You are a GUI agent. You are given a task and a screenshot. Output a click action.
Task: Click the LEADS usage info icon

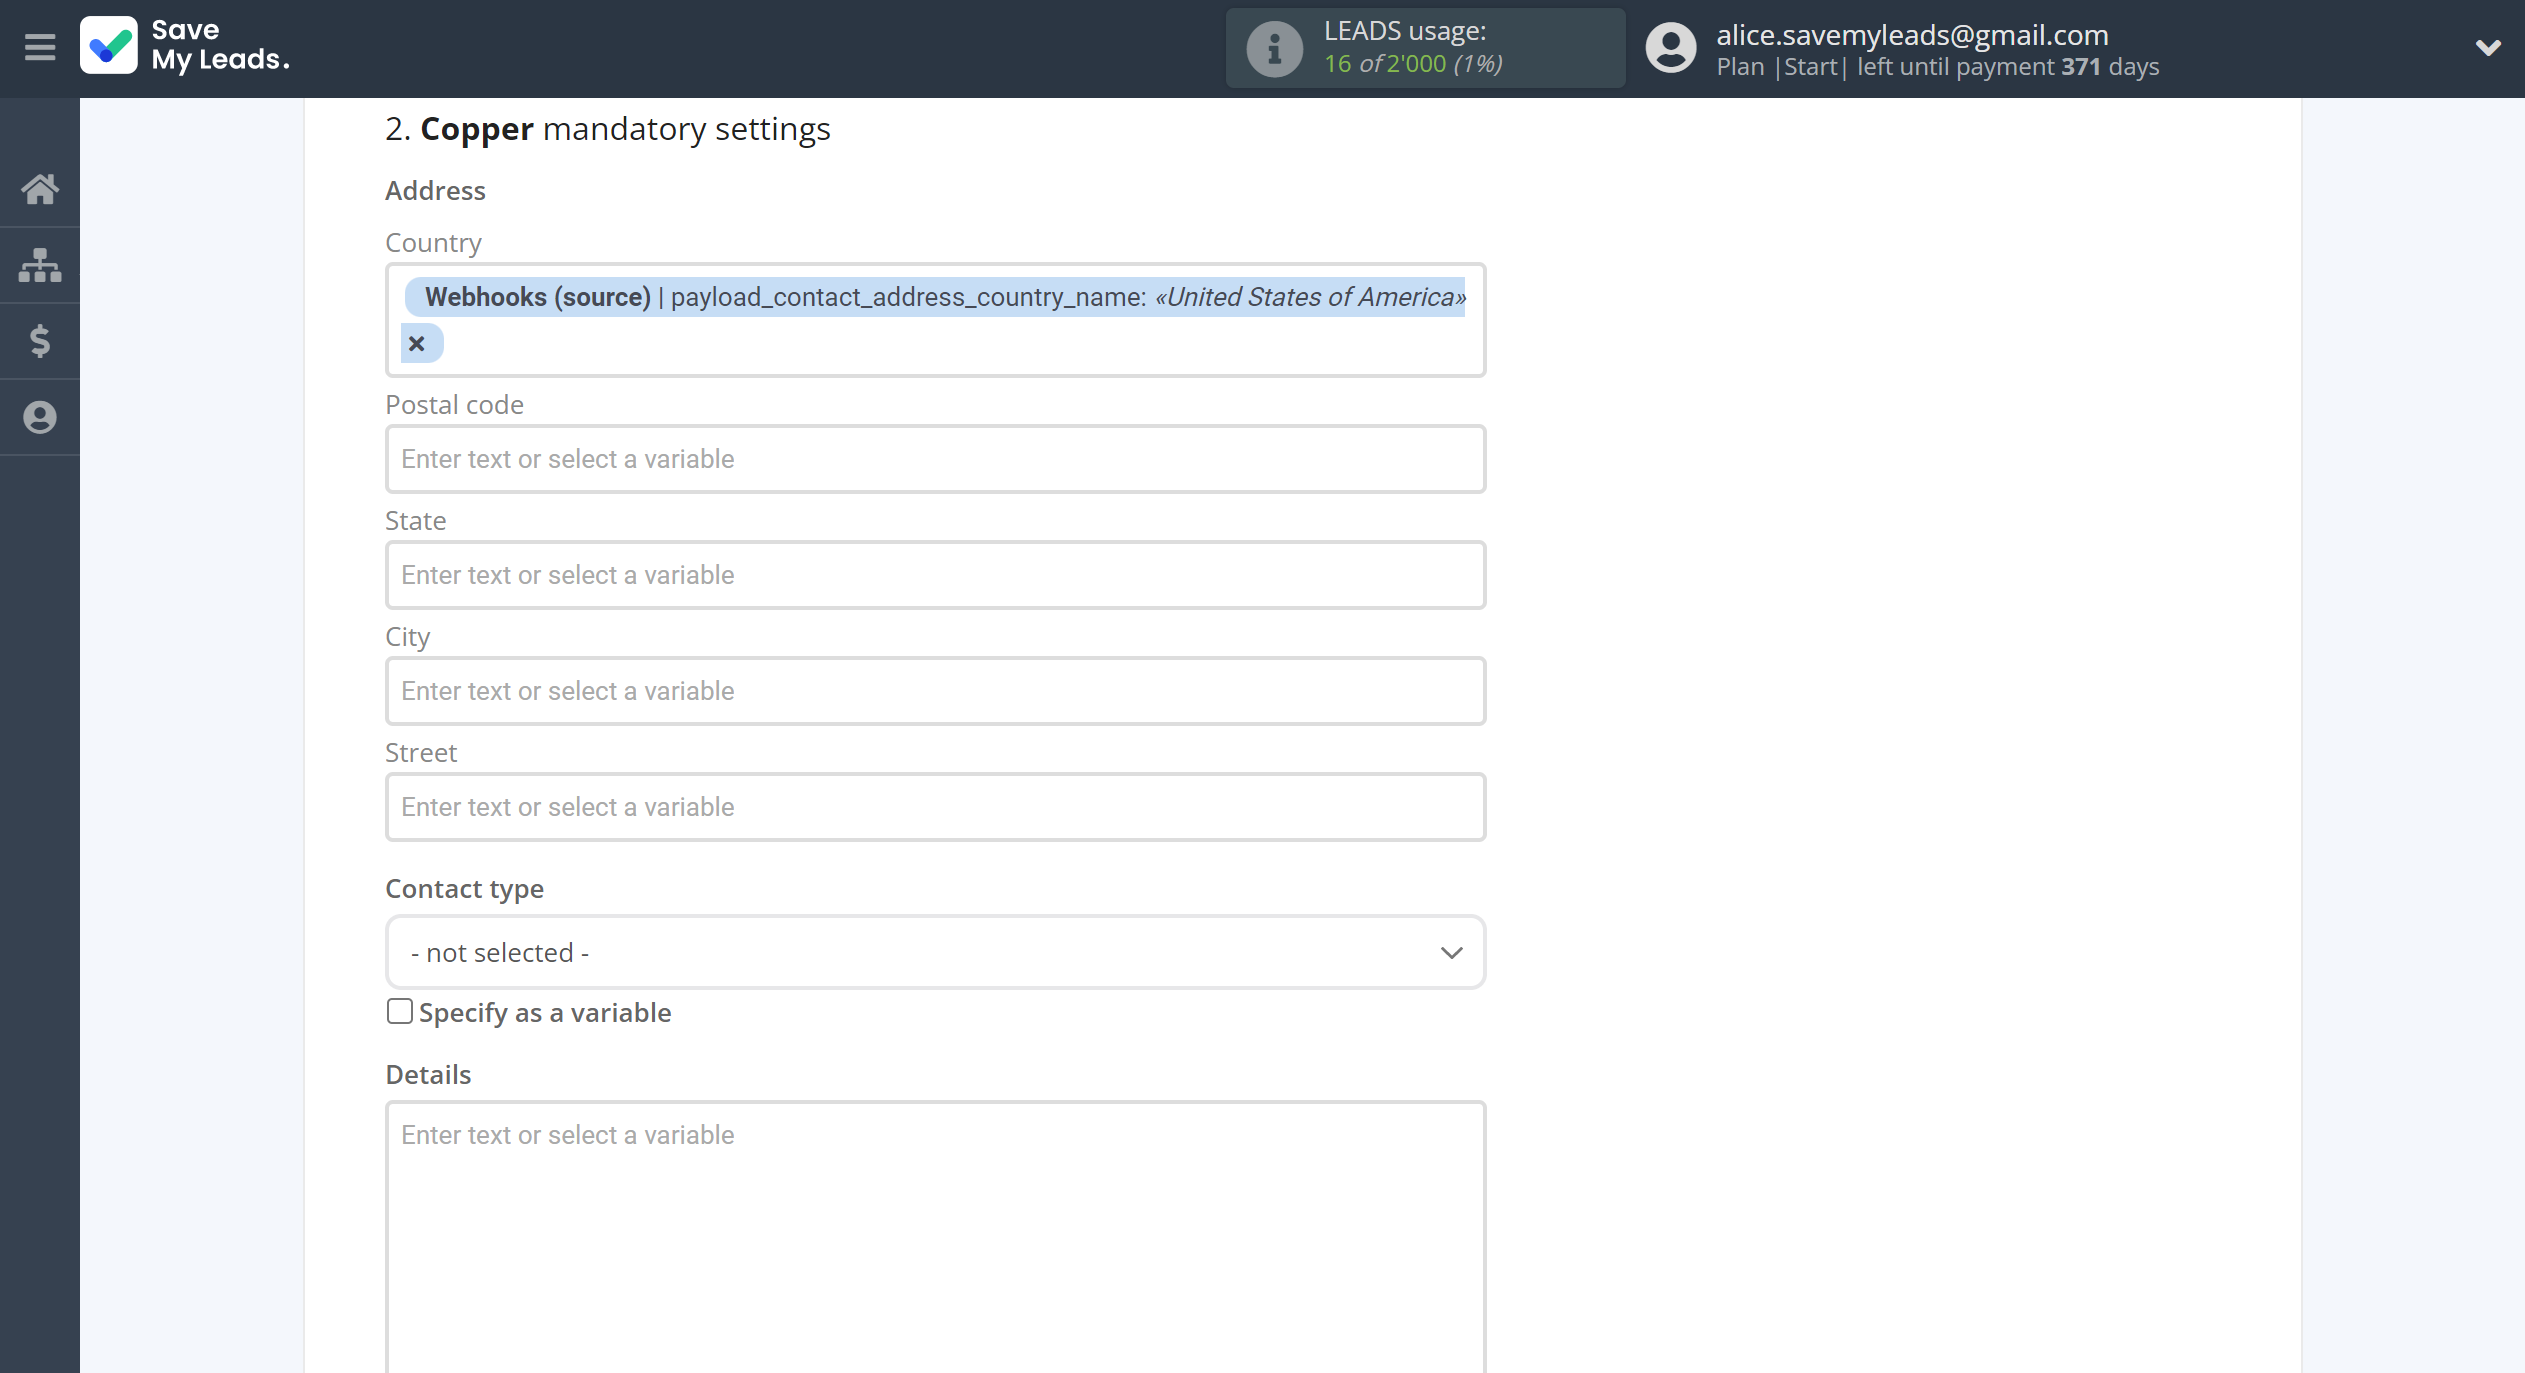point(1274,48)
